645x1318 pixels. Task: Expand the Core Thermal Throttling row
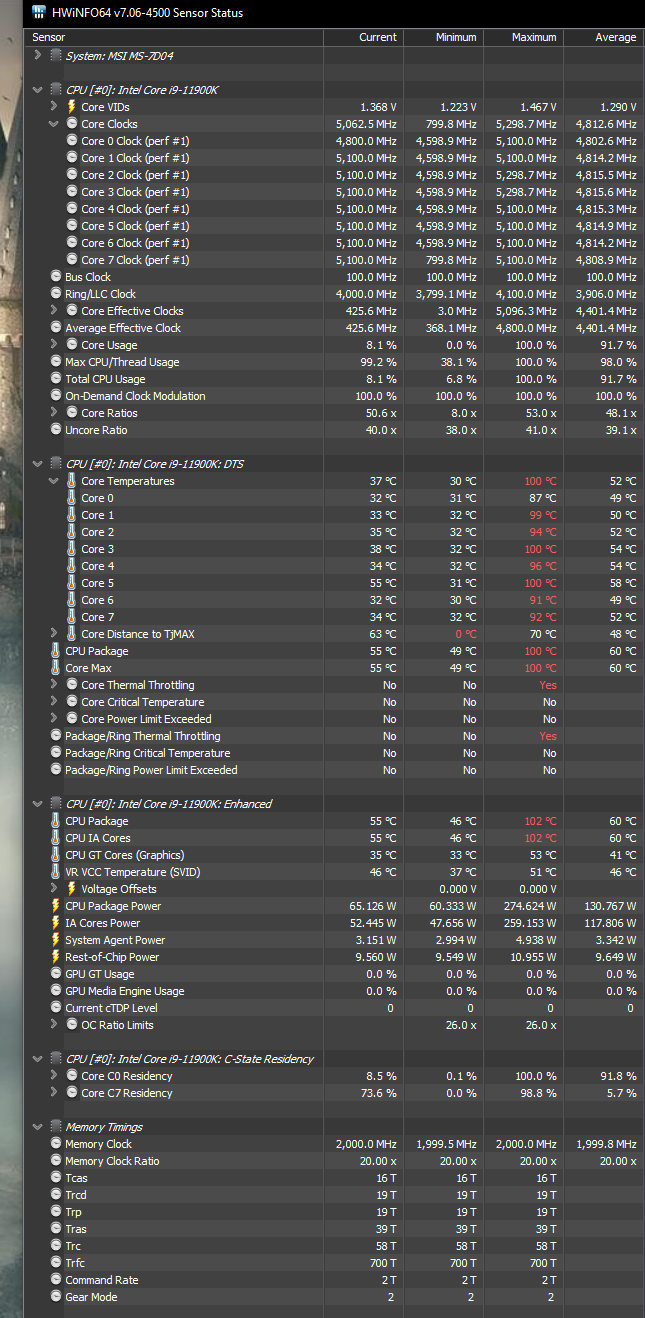pos(54,685)
